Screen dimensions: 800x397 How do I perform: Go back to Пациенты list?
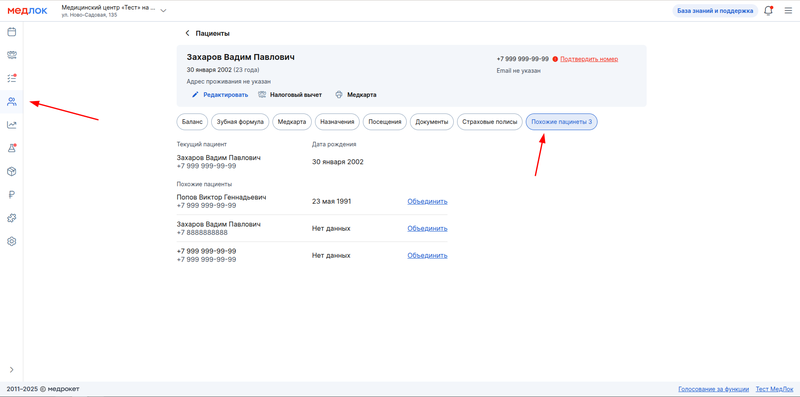pos(207,33)
